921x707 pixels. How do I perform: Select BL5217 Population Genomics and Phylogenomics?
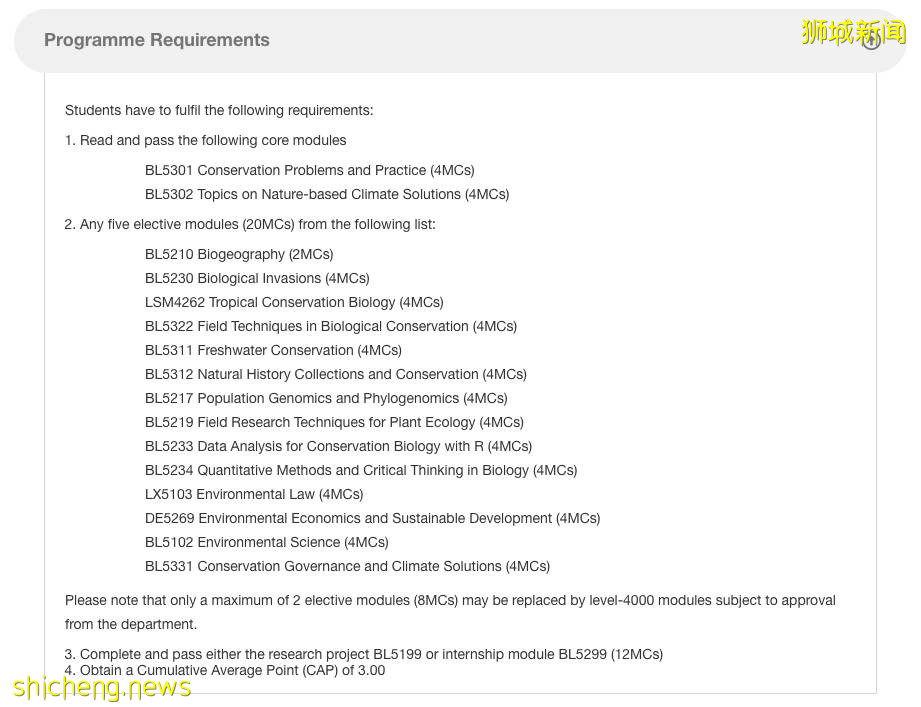click(x=325, y=398)
